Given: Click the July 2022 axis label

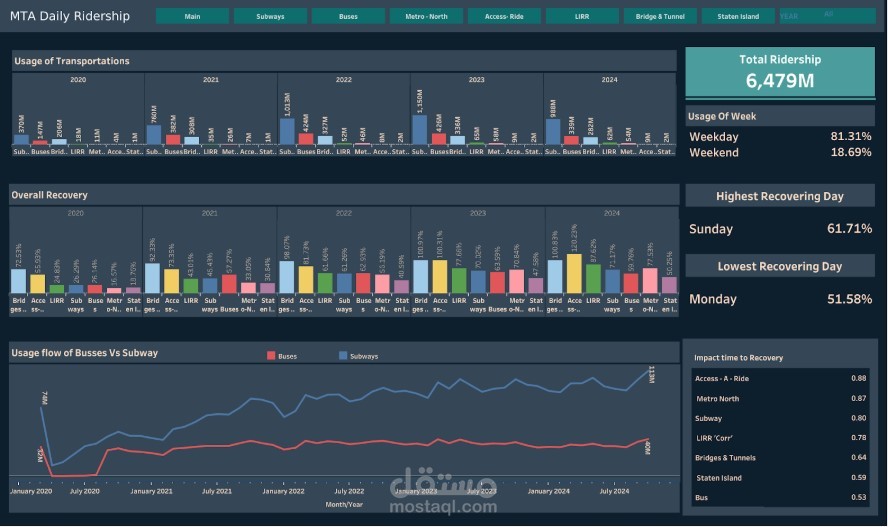Looking at the screenshot, I should click(x=349, y=491).
